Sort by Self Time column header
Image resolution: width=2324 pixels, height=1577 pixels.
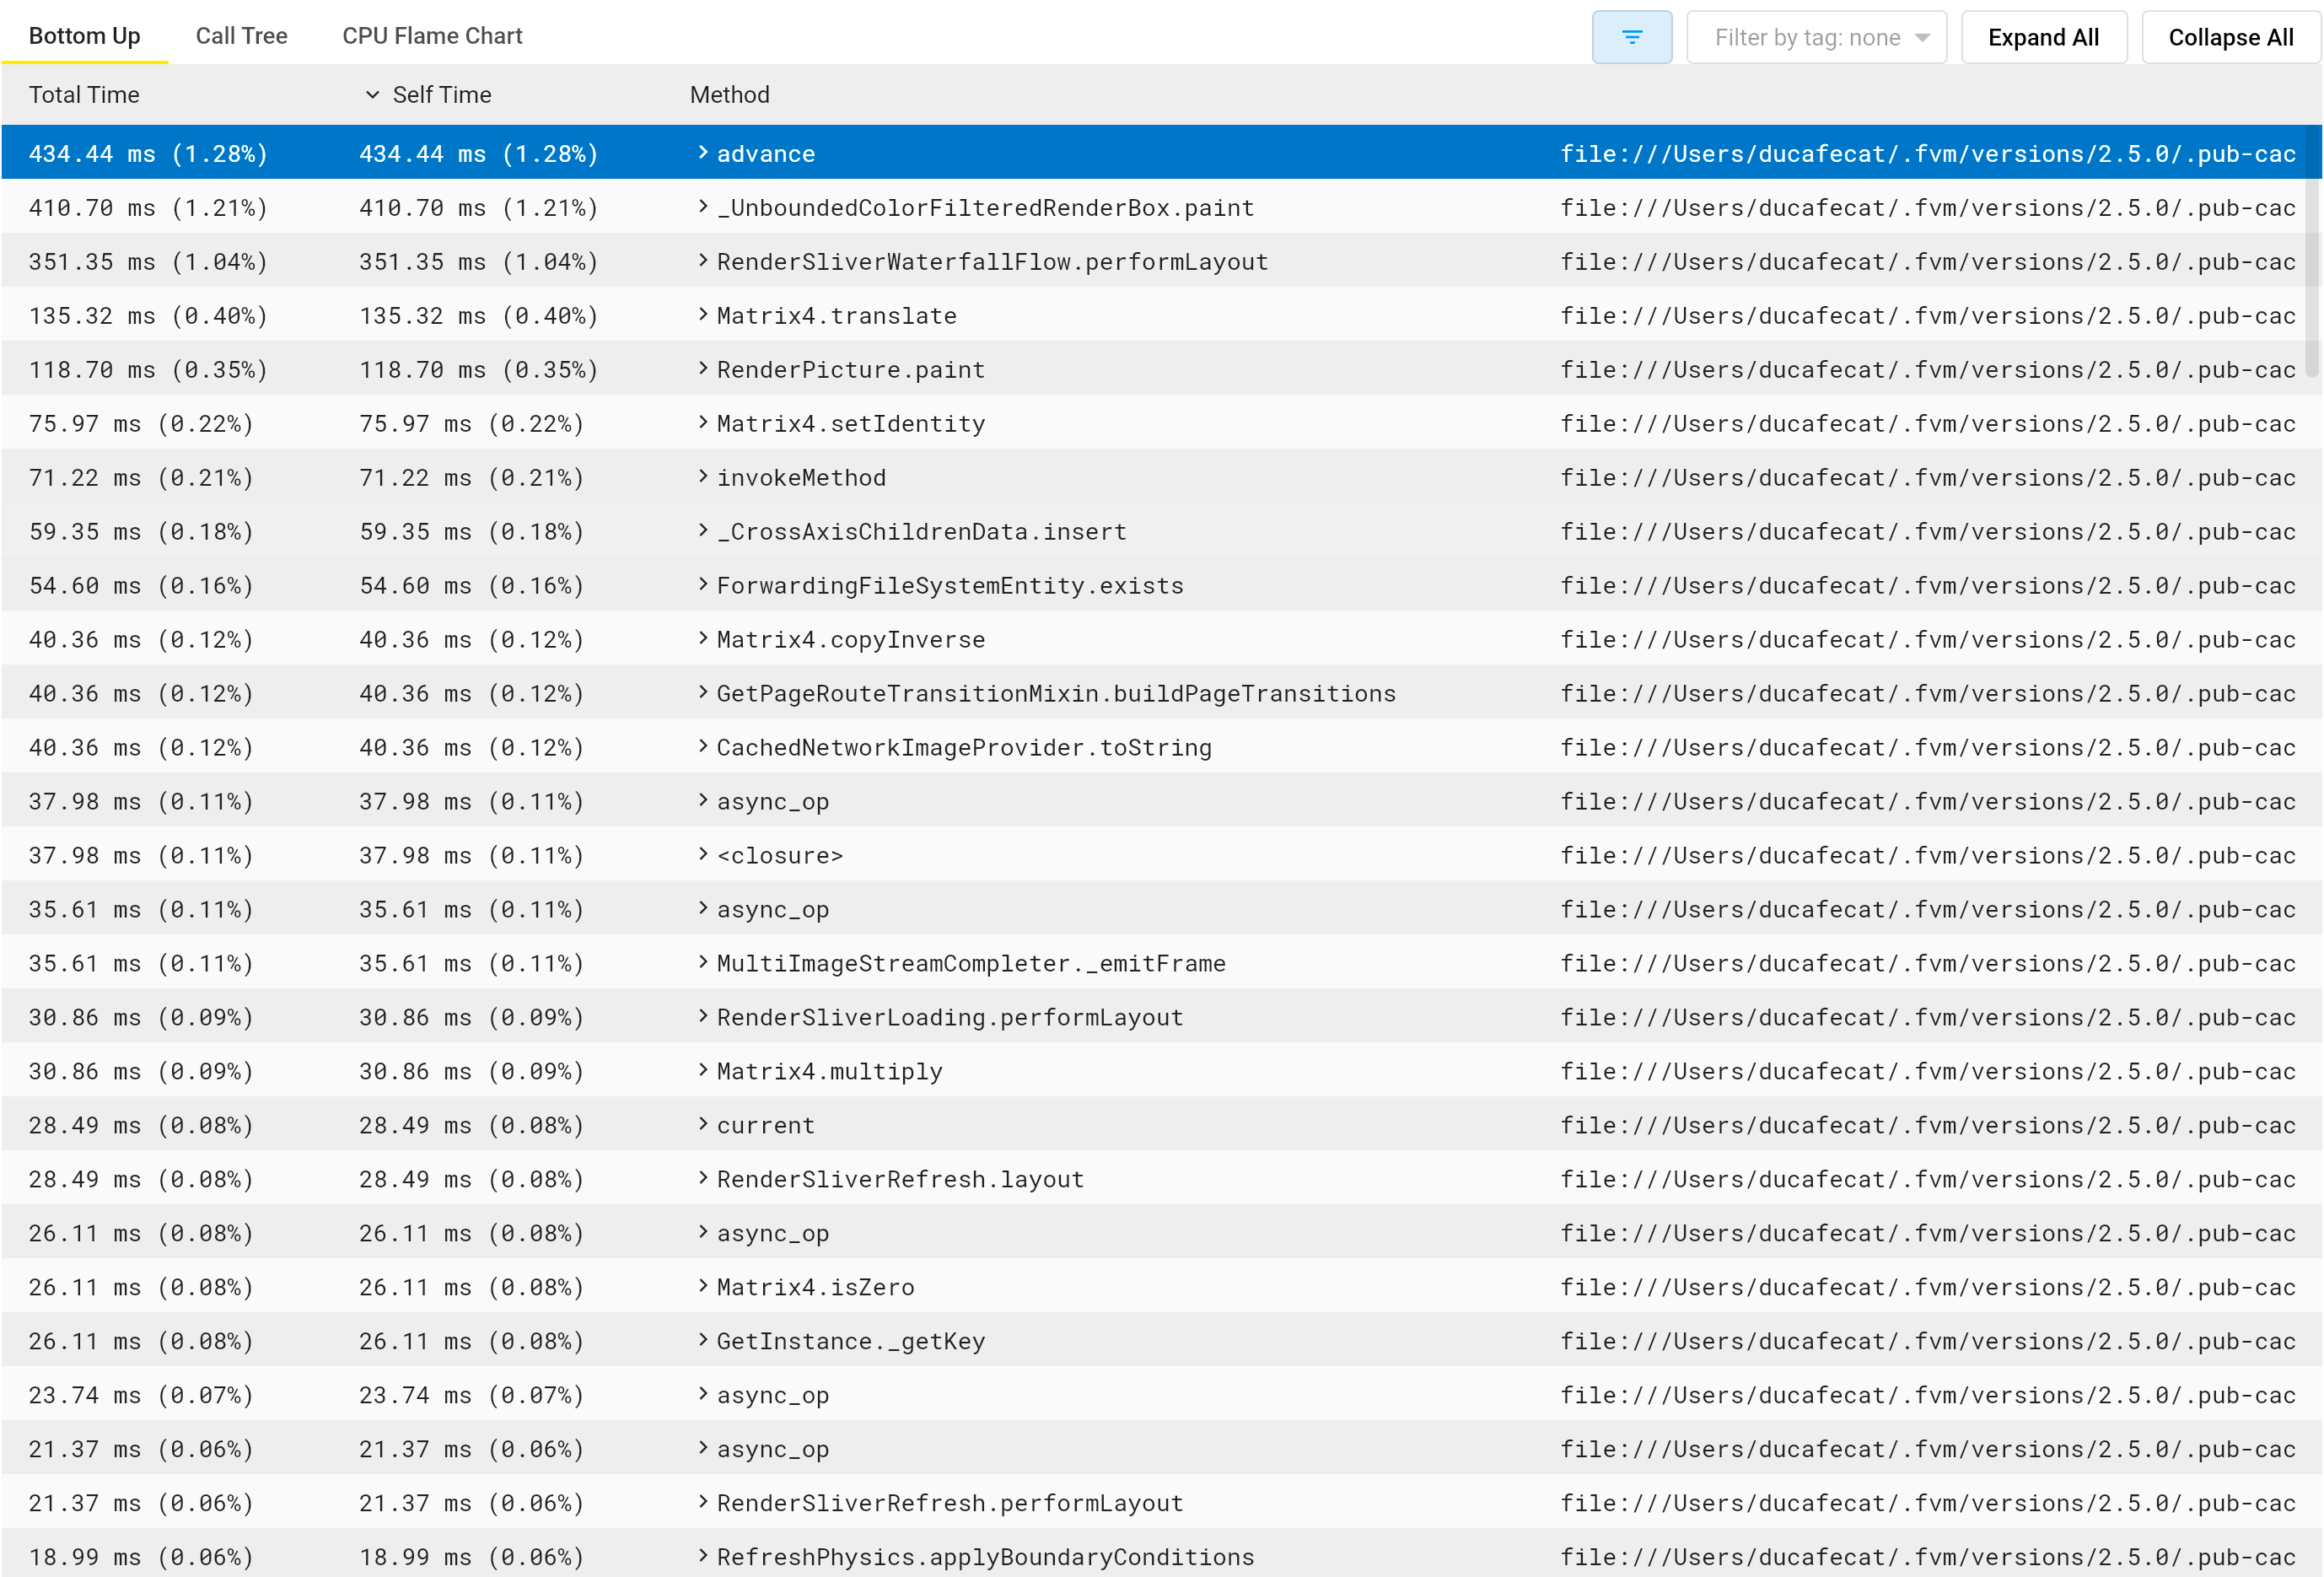(441, 95)
